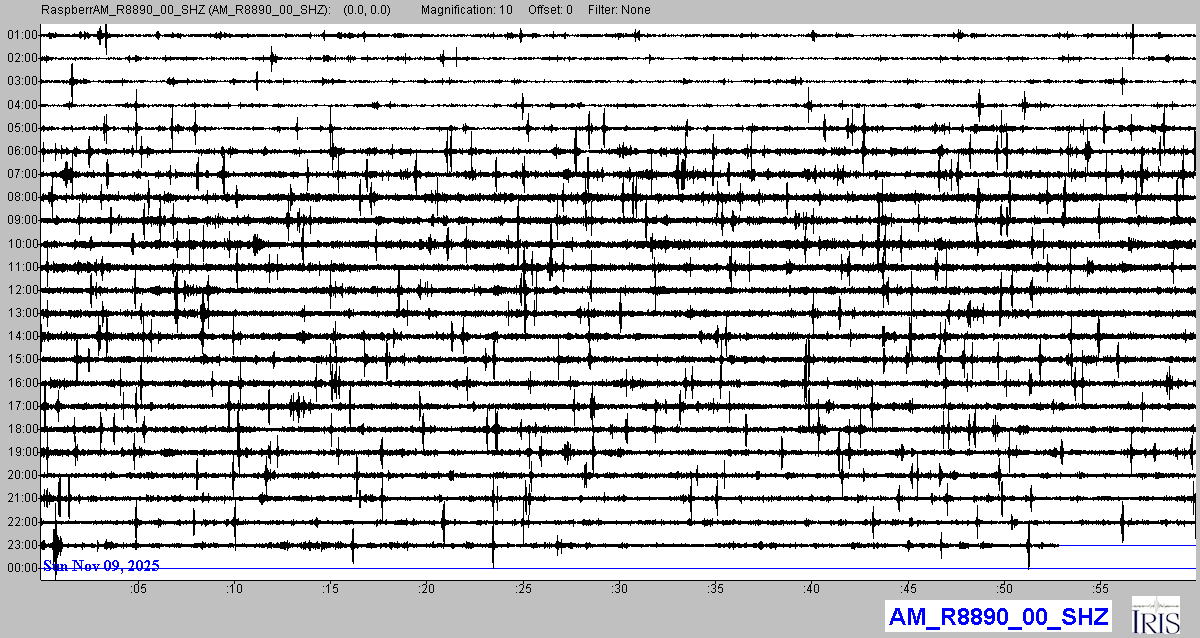
Task: Click the :45 minute axis tick
Action: (x=909, y=589)
